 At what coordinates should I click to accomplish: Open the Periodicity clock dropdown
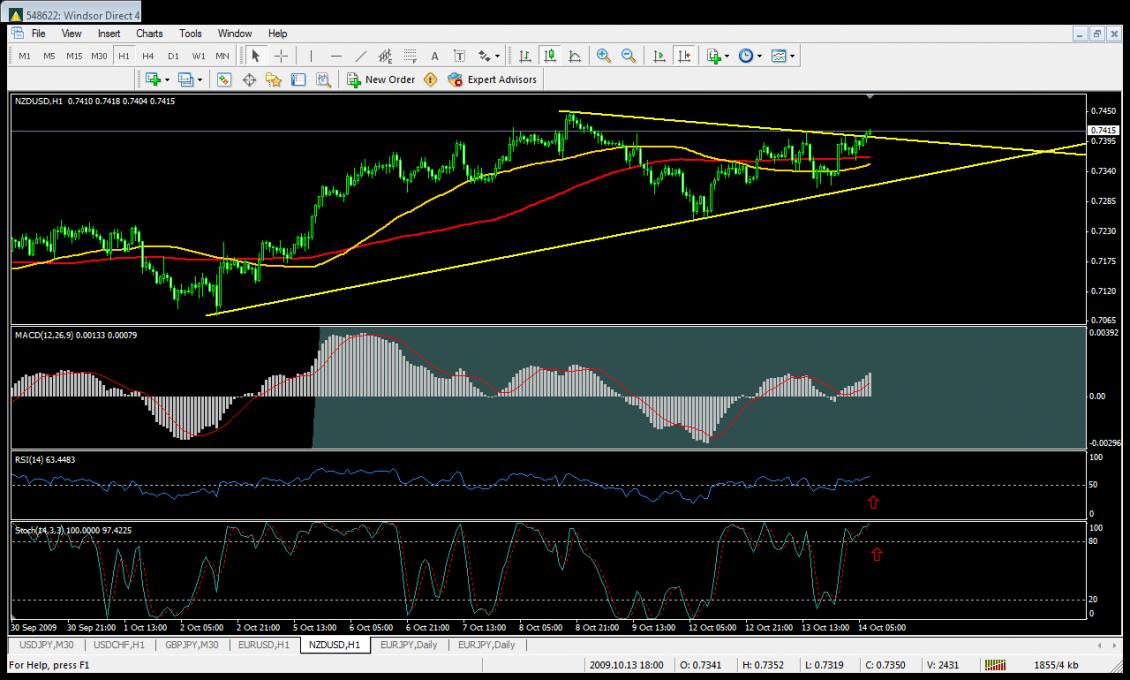pyautogui.click(x=750, y=56)
